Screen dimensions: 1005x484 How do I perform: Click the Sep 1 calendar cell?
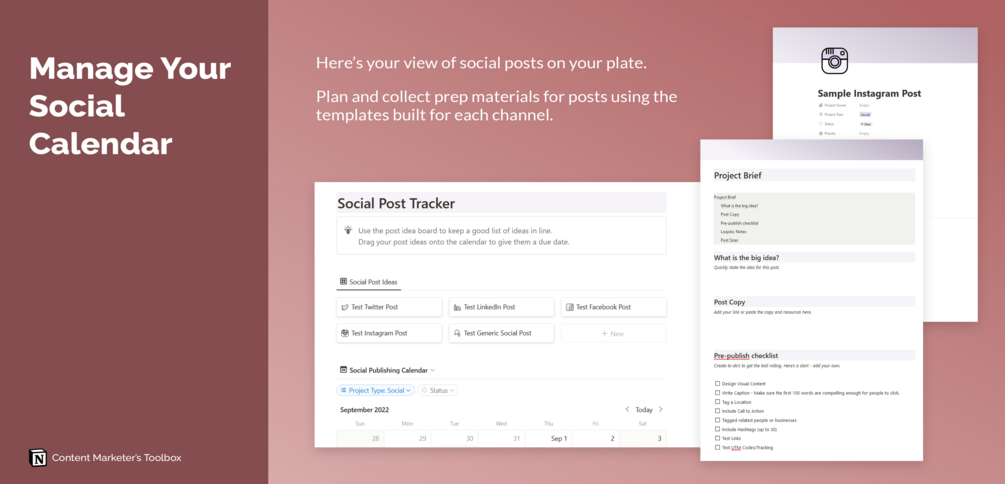click(549, 438)
